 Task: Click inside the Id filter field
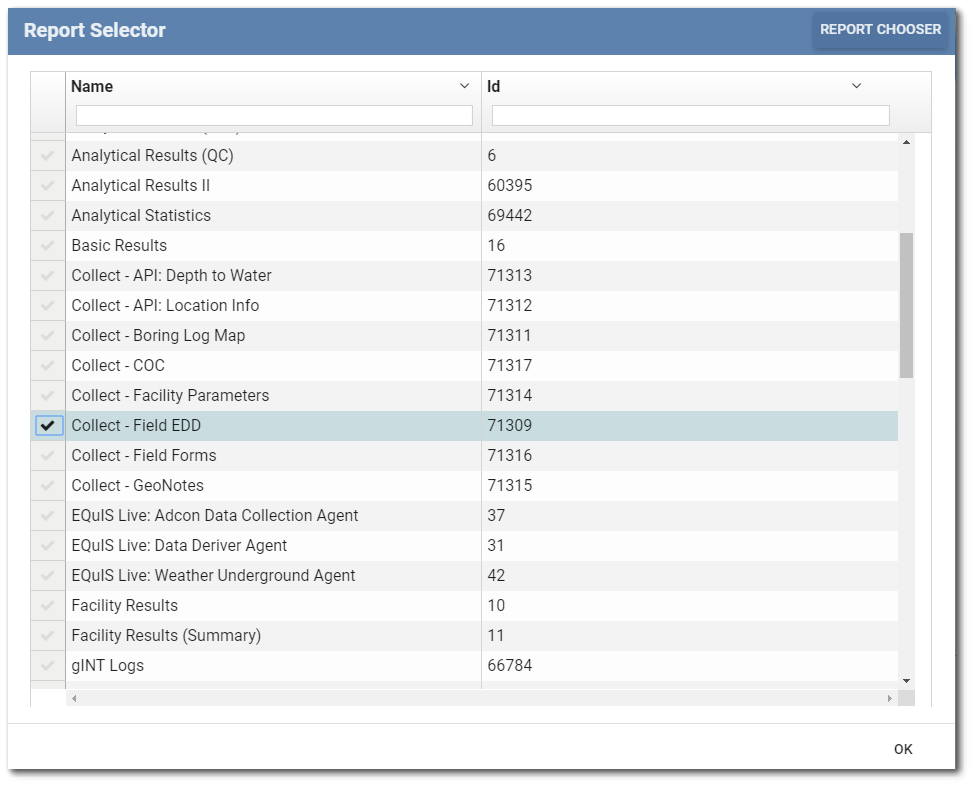(688, 114)
